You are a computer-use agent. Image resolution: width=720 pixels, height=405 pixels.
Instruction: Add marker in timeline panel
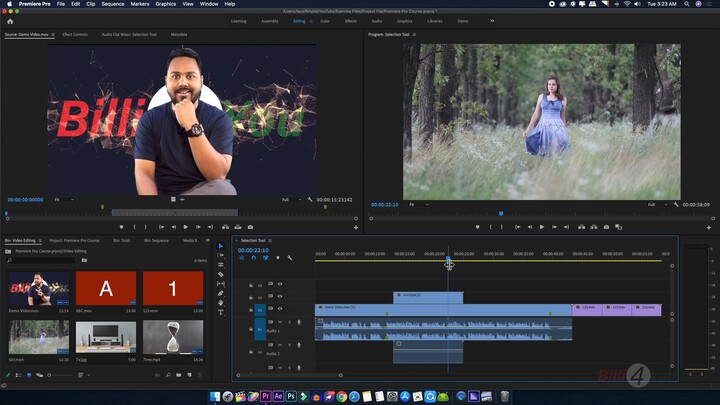pos(278,258)
